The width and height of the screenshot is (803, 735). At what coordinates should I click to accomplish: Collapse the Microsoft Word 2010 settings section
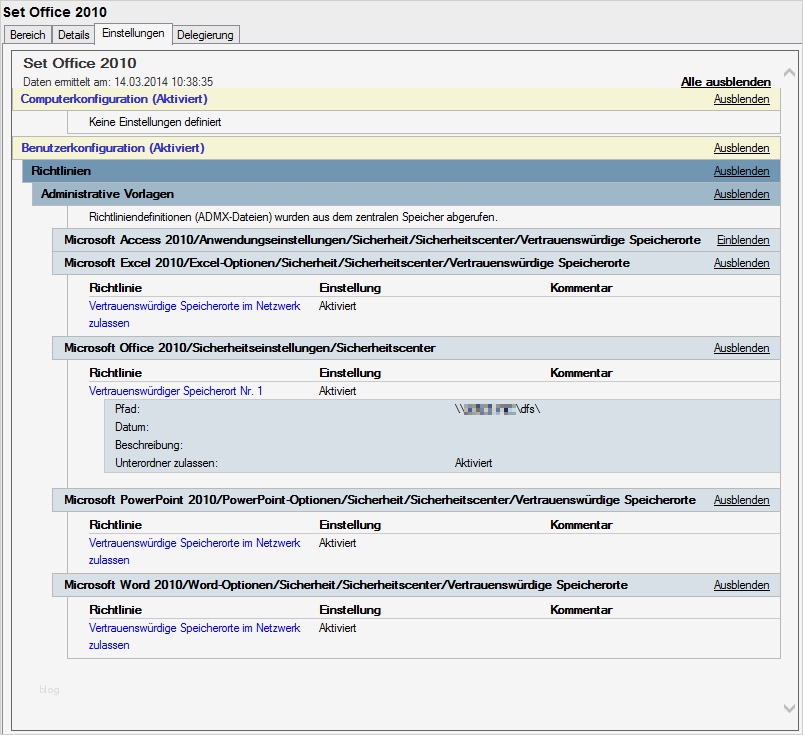741,584
